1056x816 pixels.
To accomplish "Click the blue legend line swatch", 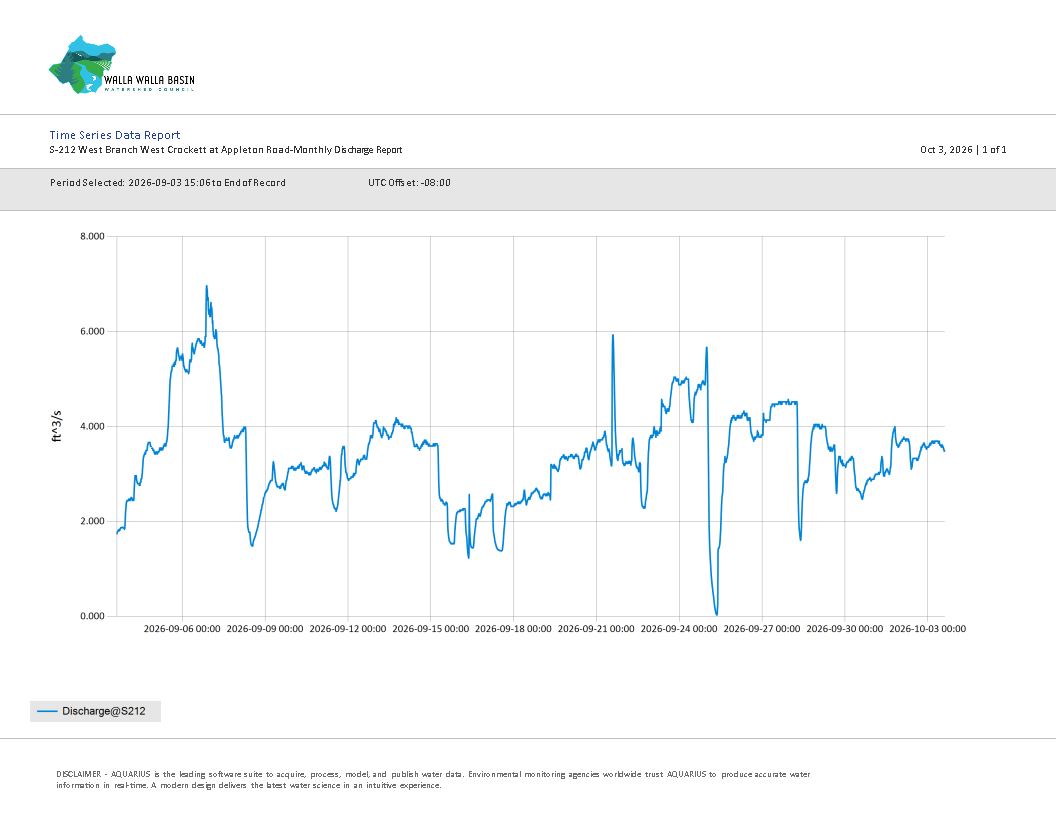I will (x=47, y=711).
